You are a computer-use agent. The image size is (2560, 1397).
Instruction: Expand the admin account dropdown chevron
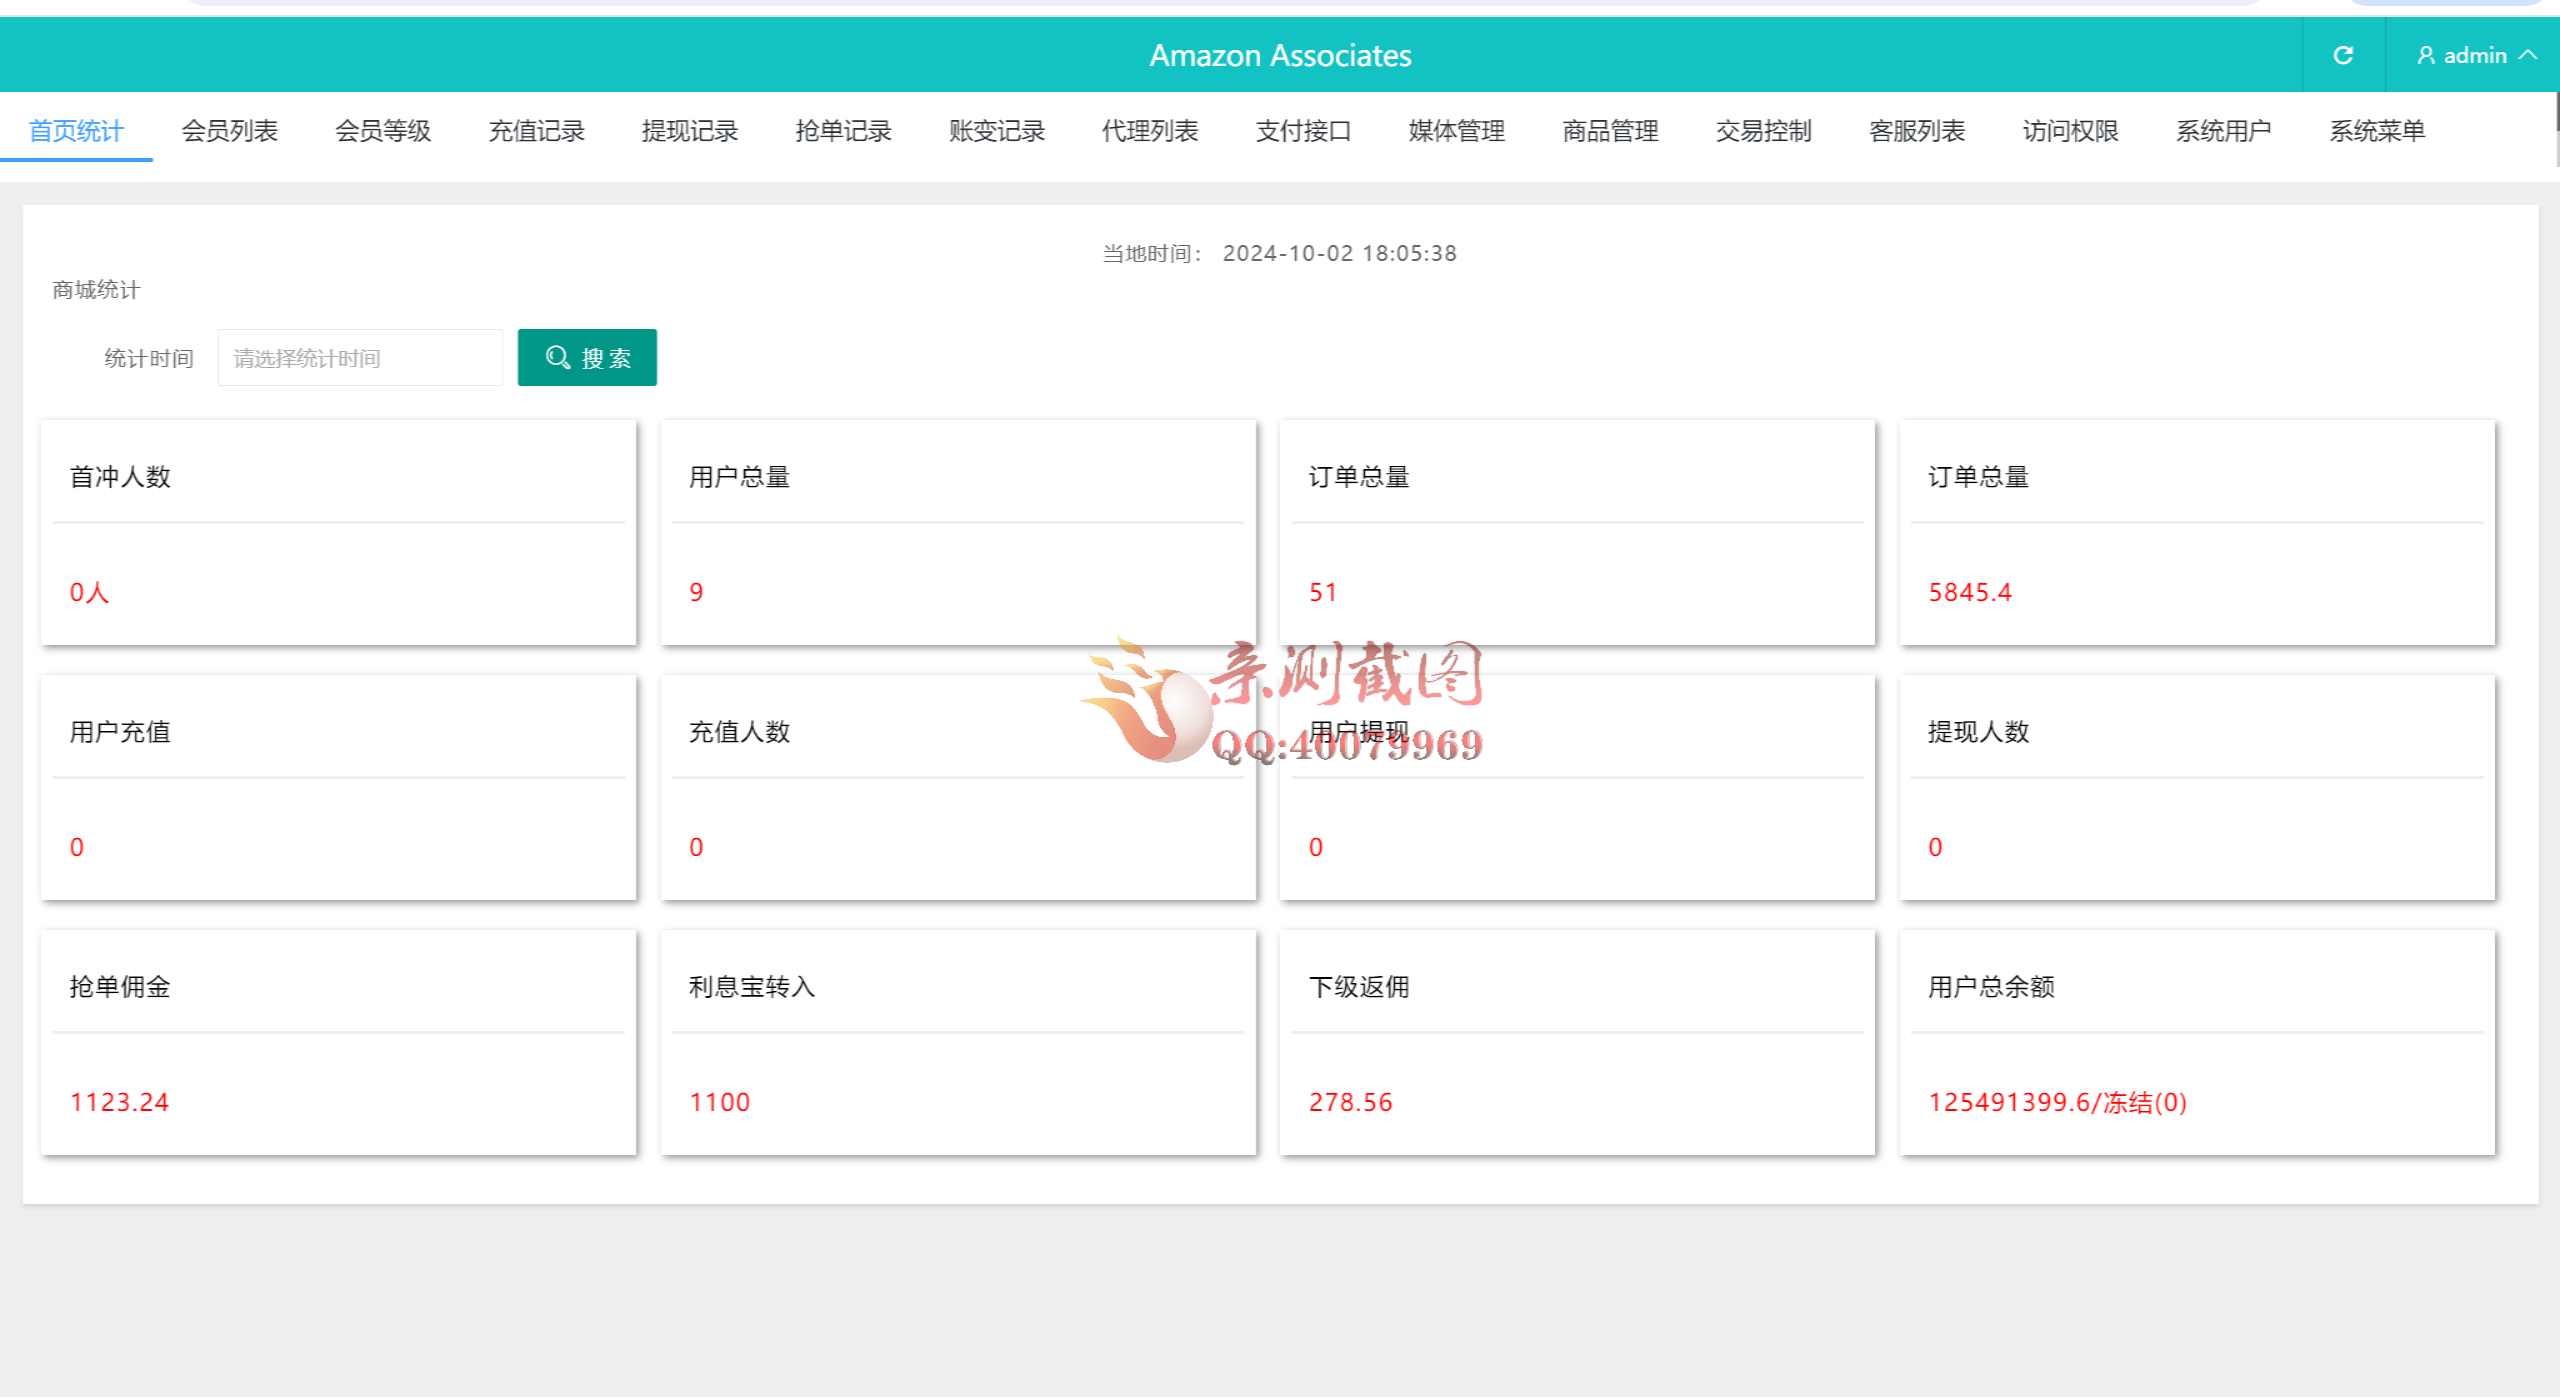point(2528,55)
